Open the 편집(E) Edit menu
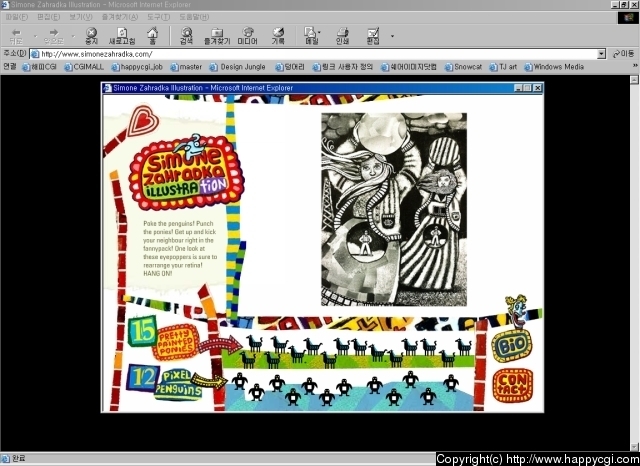The width and height of the screenshot is (640, 466). [48, 17]
